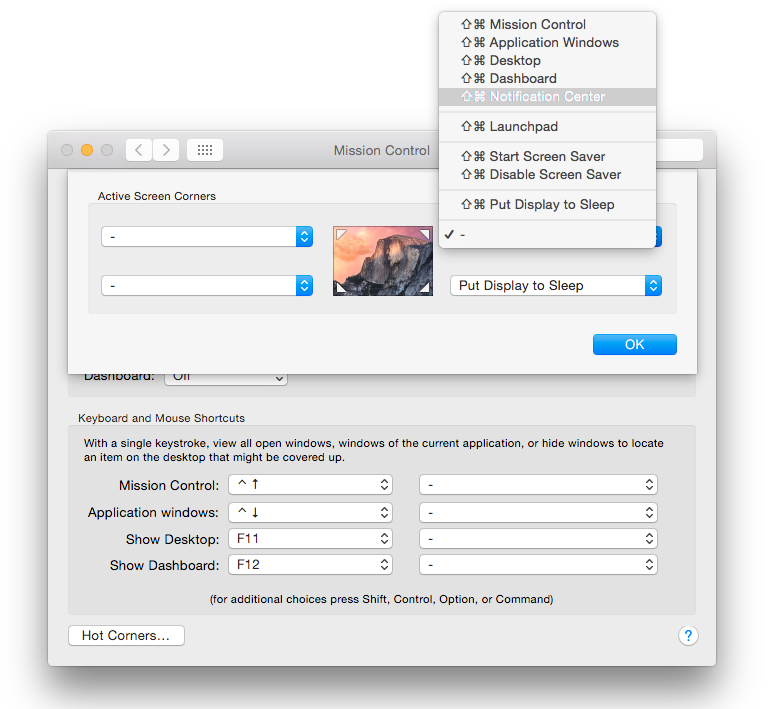The width and height of the screenshot is (780, 709).
Task: Open bottom-left corner action dropdown
Action: (x=207, y=286)
